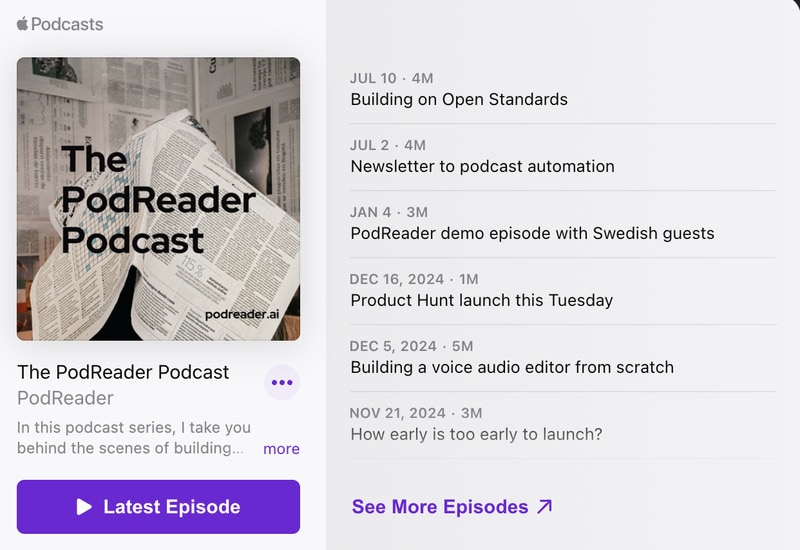Open the Building on Open Standards episode
Screen dimensions: 800x550
click(459, 100)
